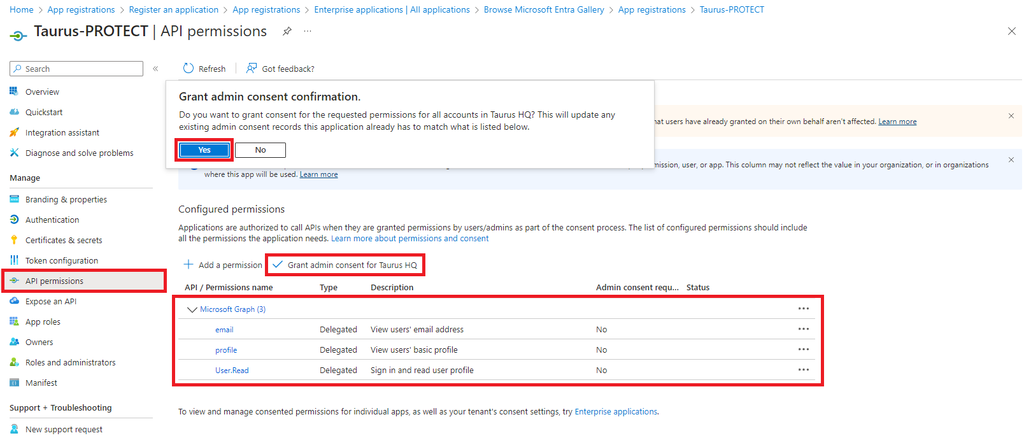Open ellipsis menu for User.Read permission

(803, 369)
